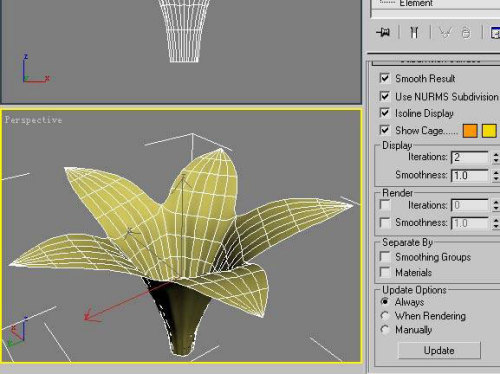Click Display Smoothness value field
This screenshot has height=374, width=500.
click(x=470, y=175)
